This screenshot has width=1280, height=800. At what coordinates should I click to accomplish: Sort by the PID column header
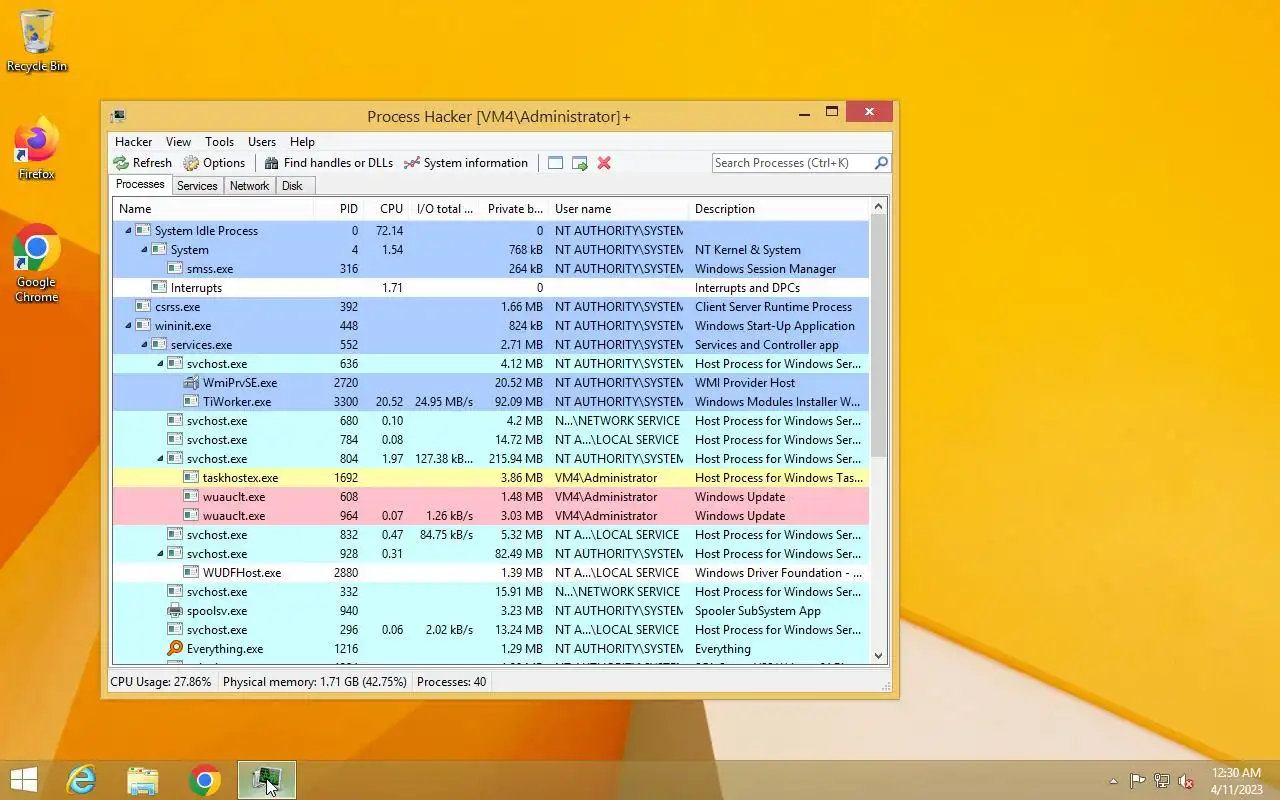click(x=338, y=209)
